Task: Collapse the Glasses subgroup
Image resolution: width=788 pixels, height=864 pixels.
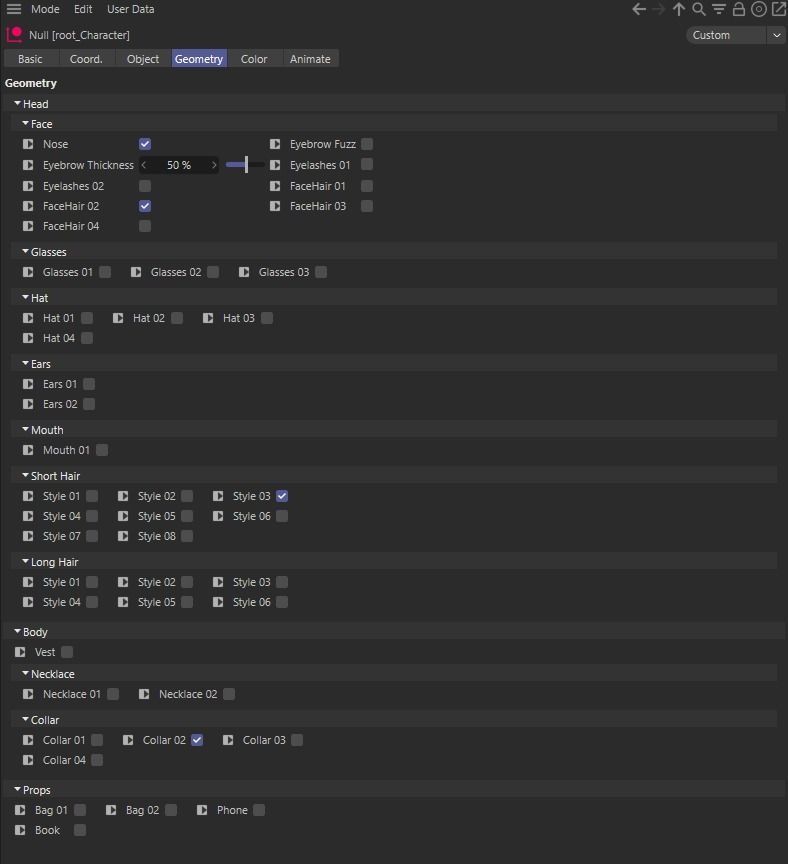Action: pyautogui.click(x=25, y=251)
